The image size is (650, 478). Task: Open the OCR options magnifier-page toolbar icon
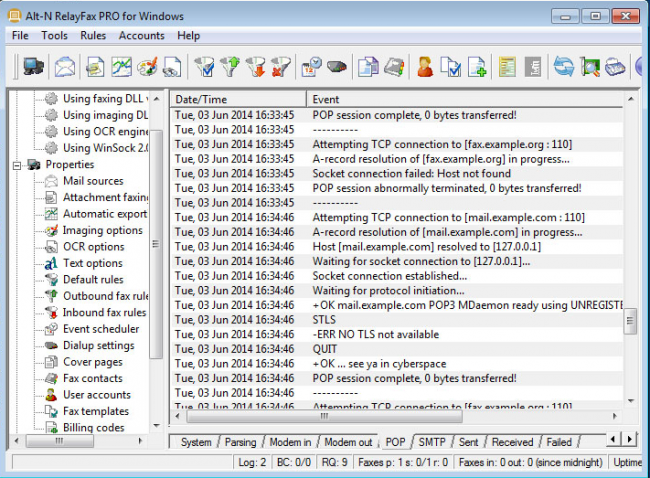point(172,67)
